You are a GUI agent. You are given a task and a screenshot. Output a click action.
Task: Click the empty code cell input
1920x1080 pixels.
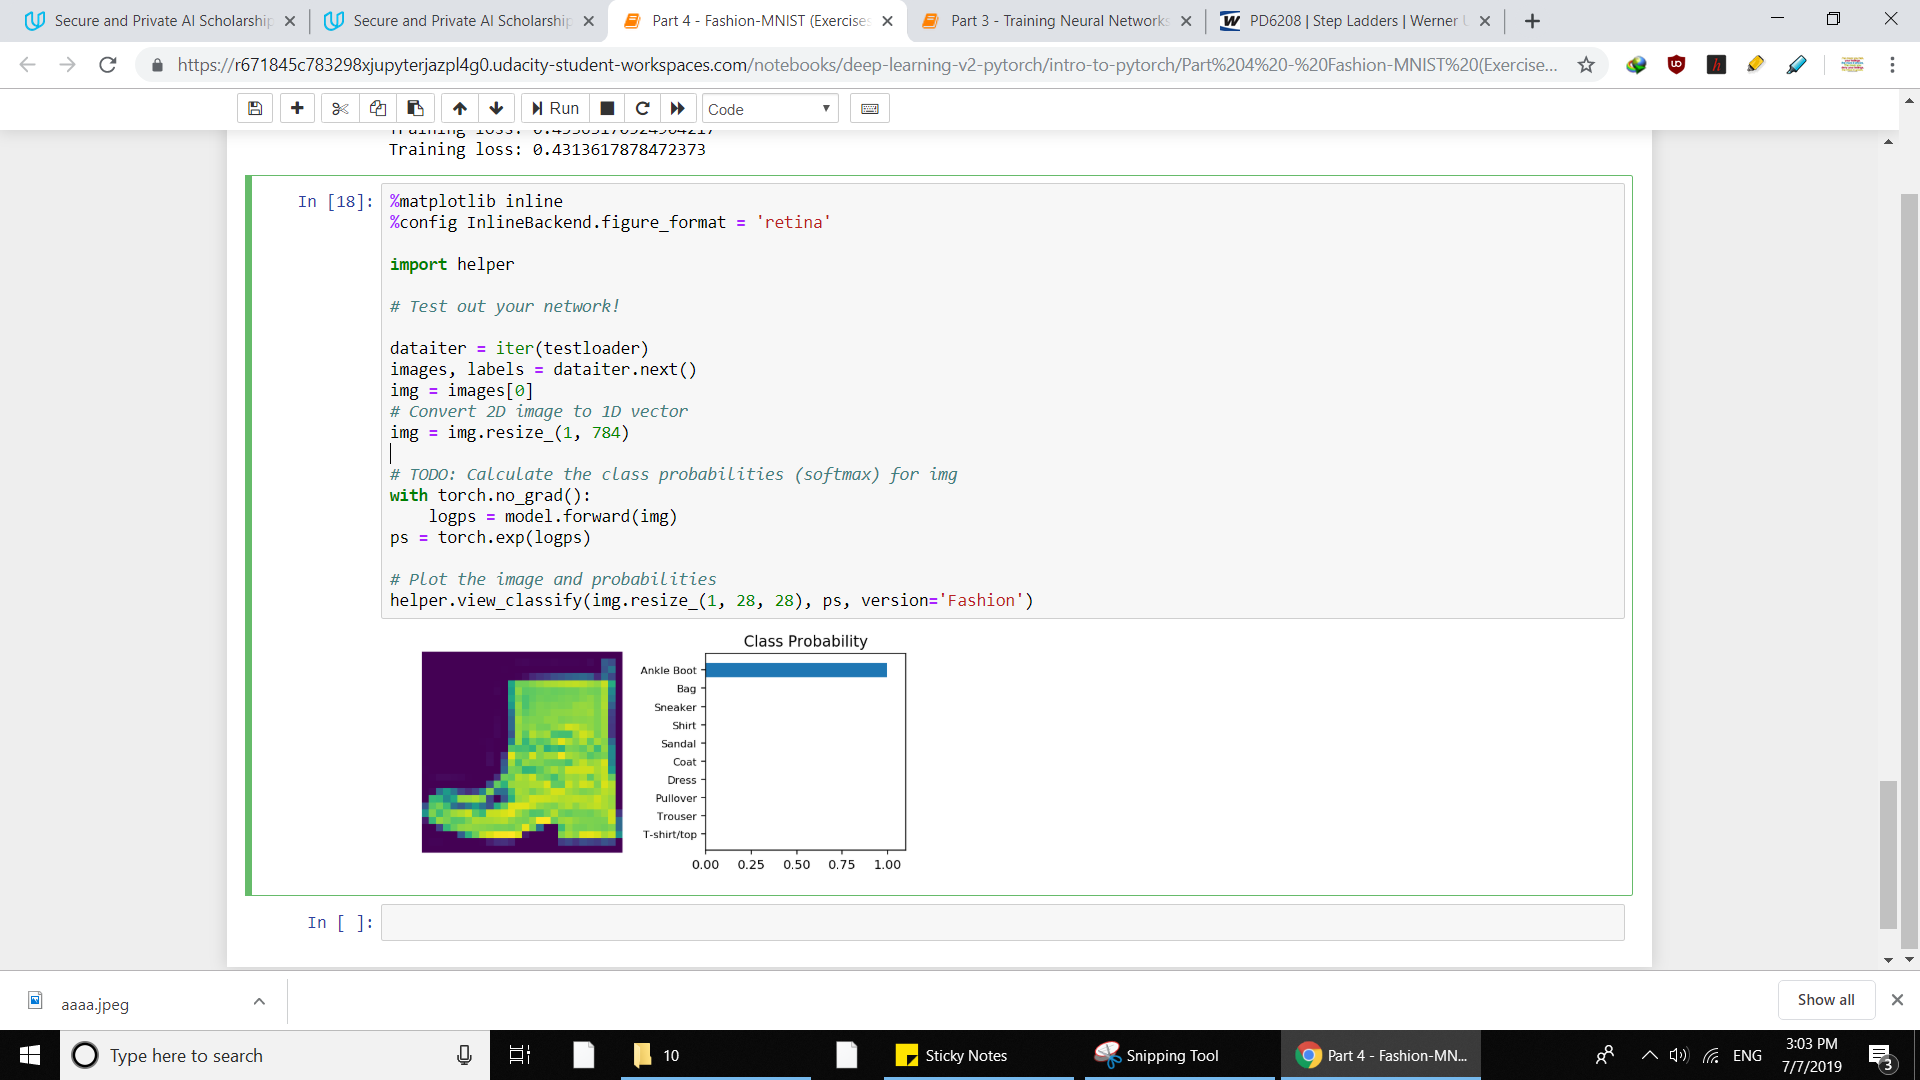click(1002, 922)
